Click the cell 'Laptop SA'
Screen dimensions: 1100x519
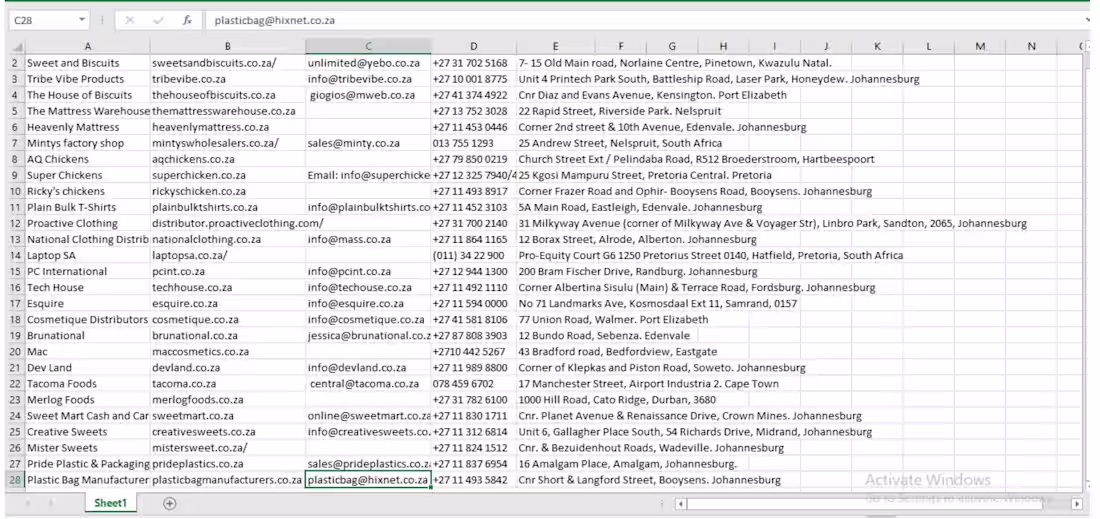pyautogui.click(x=87, y=255)
